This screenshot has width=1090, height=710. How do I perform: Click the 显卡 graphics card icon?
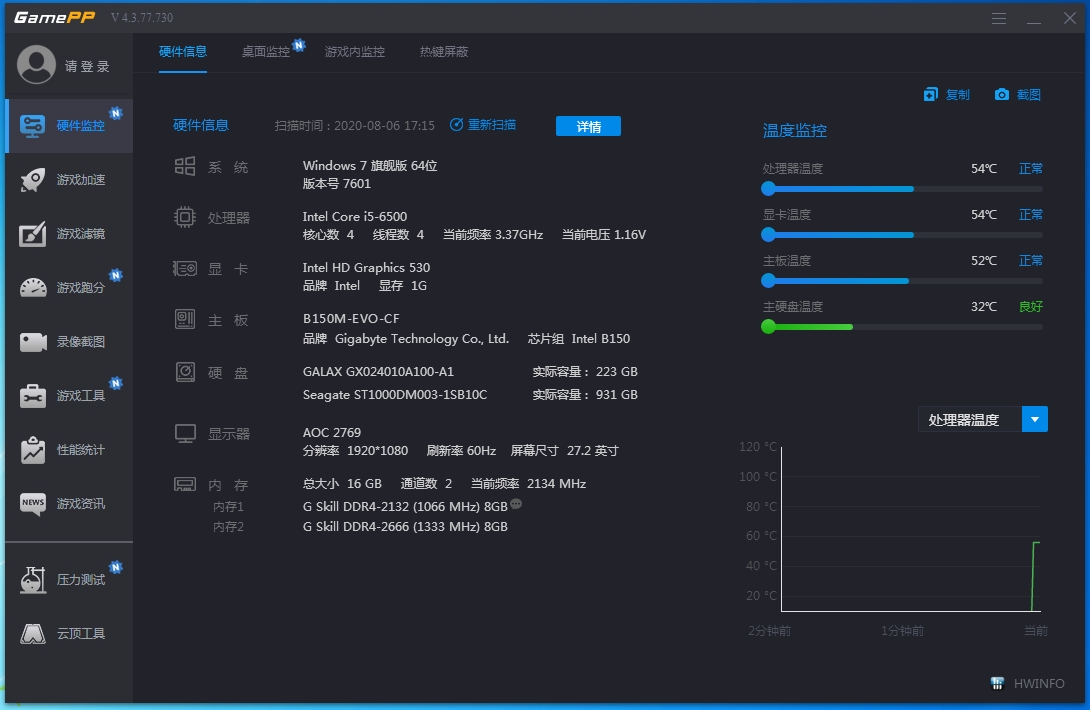click(185, 268)
